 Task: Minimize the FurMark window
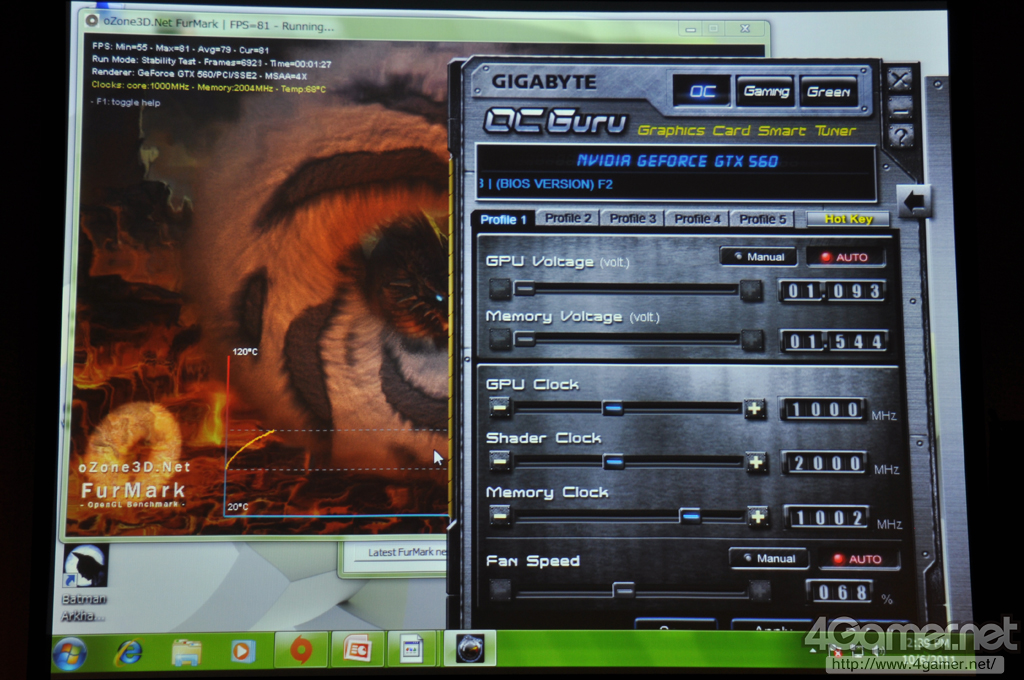point(690,29)
